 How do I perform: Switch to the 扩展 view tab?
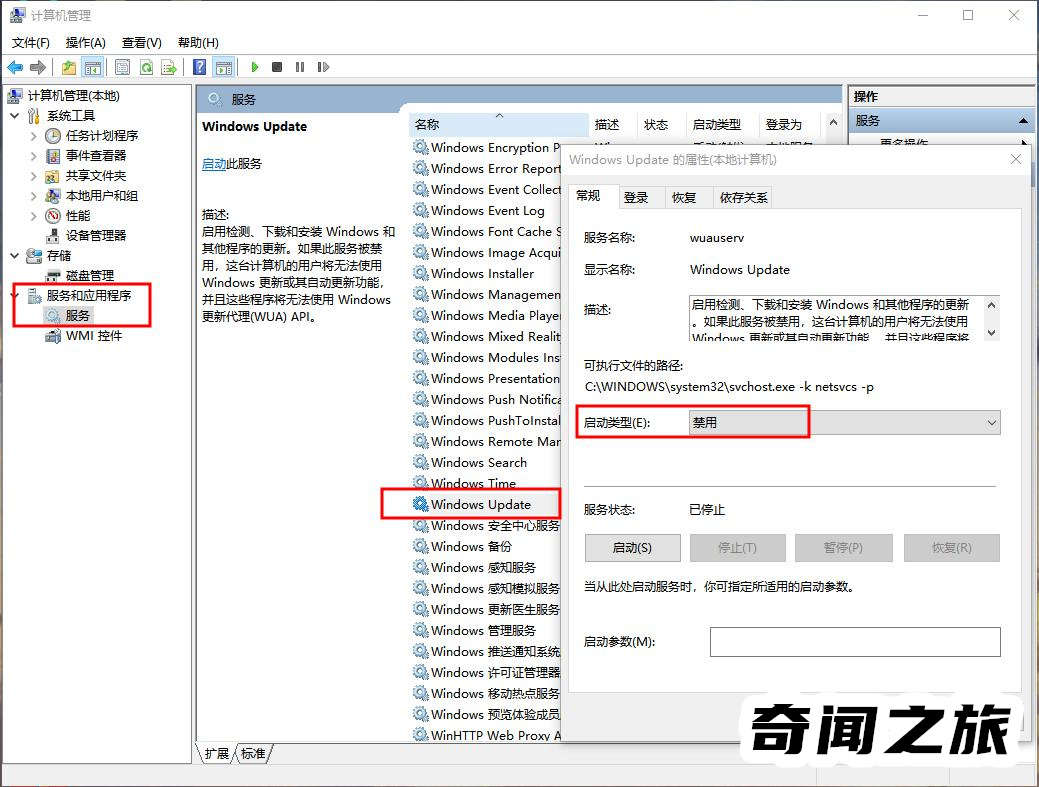216,753
